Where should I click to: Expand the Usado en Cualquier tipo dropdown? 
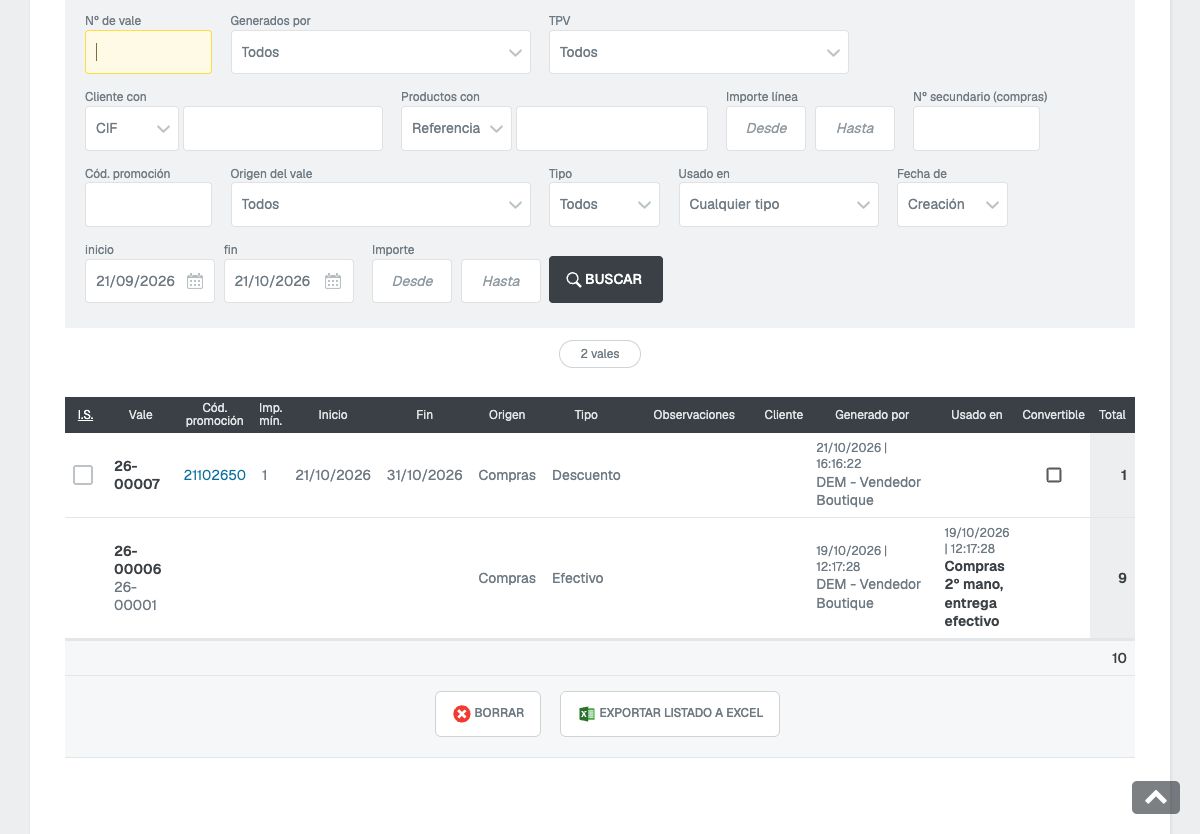(778, 204)
